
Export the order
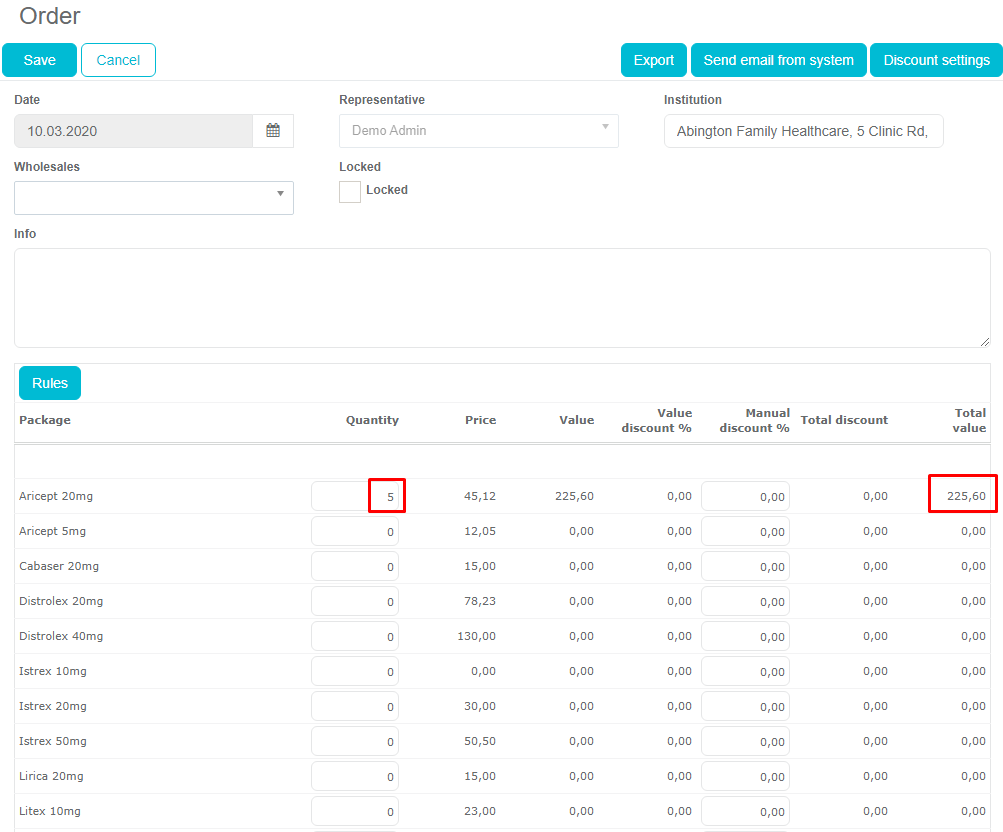click(x=654, y=60)
